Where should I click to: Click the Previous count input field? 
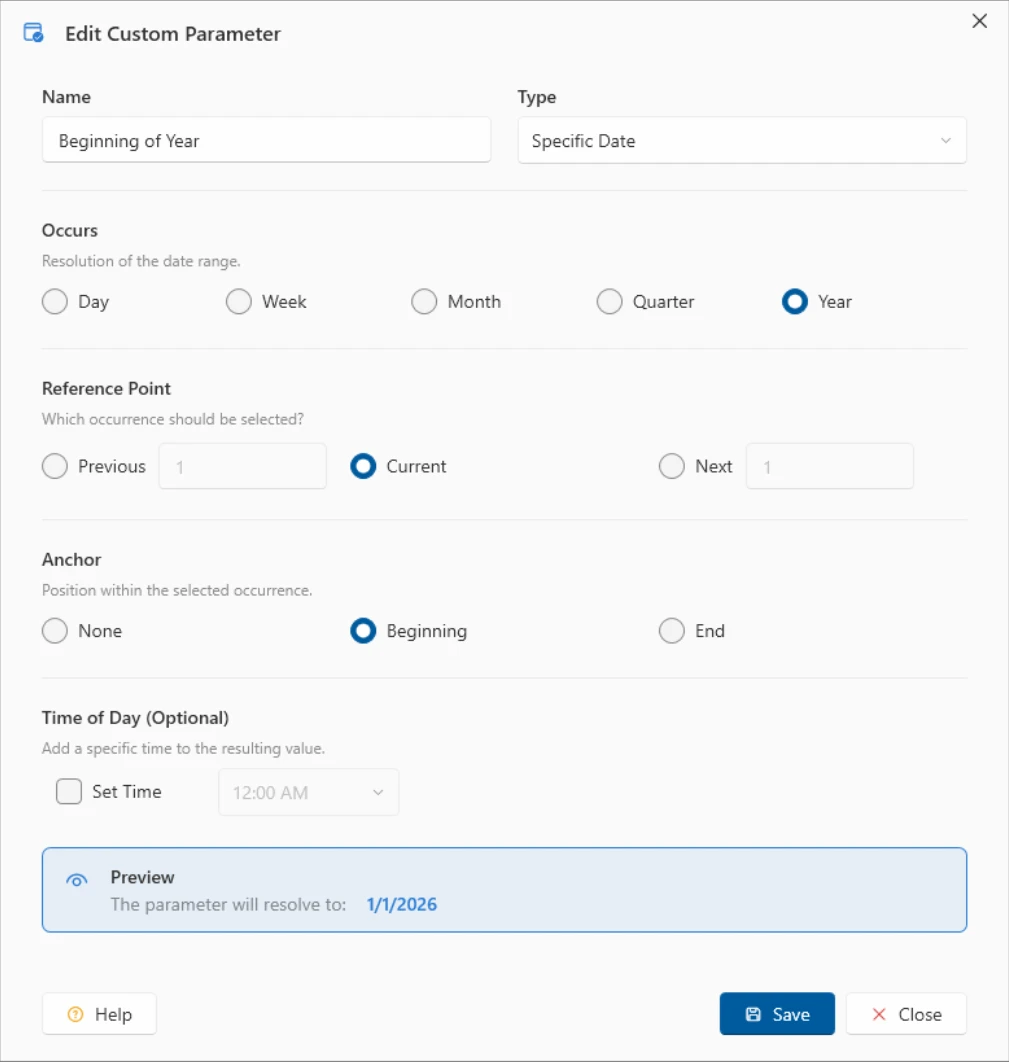point(242,466)
